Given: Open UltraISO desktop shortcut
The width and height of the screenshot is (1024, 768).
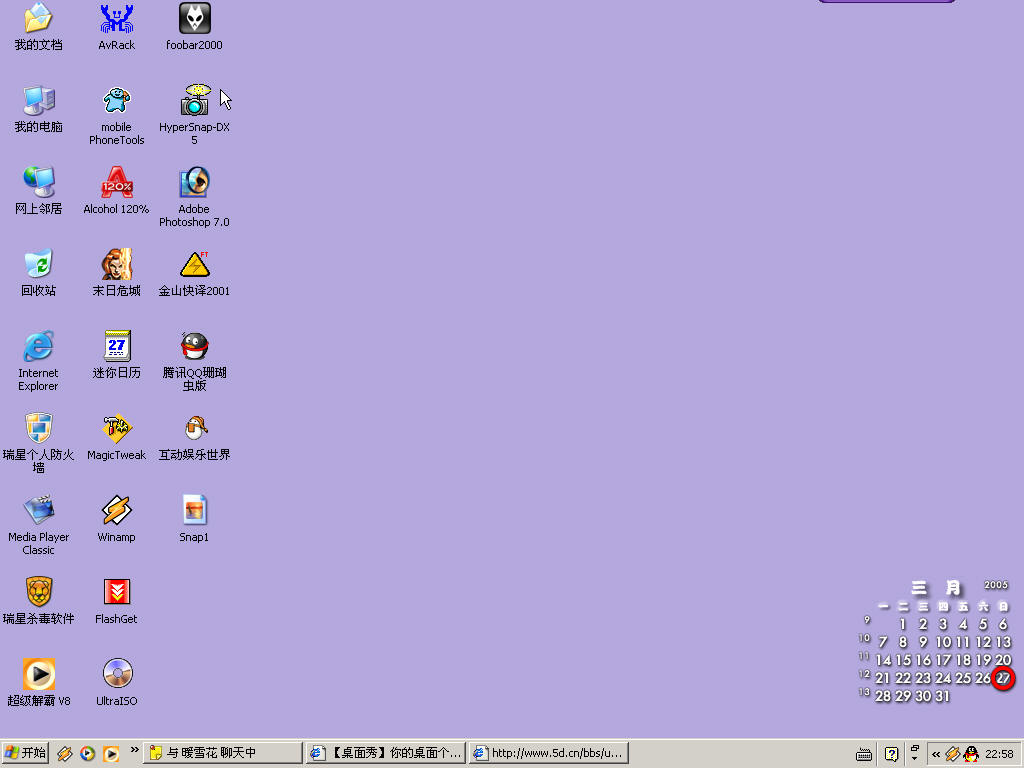Looking at the screenshot, I should [x=116, y=674].
